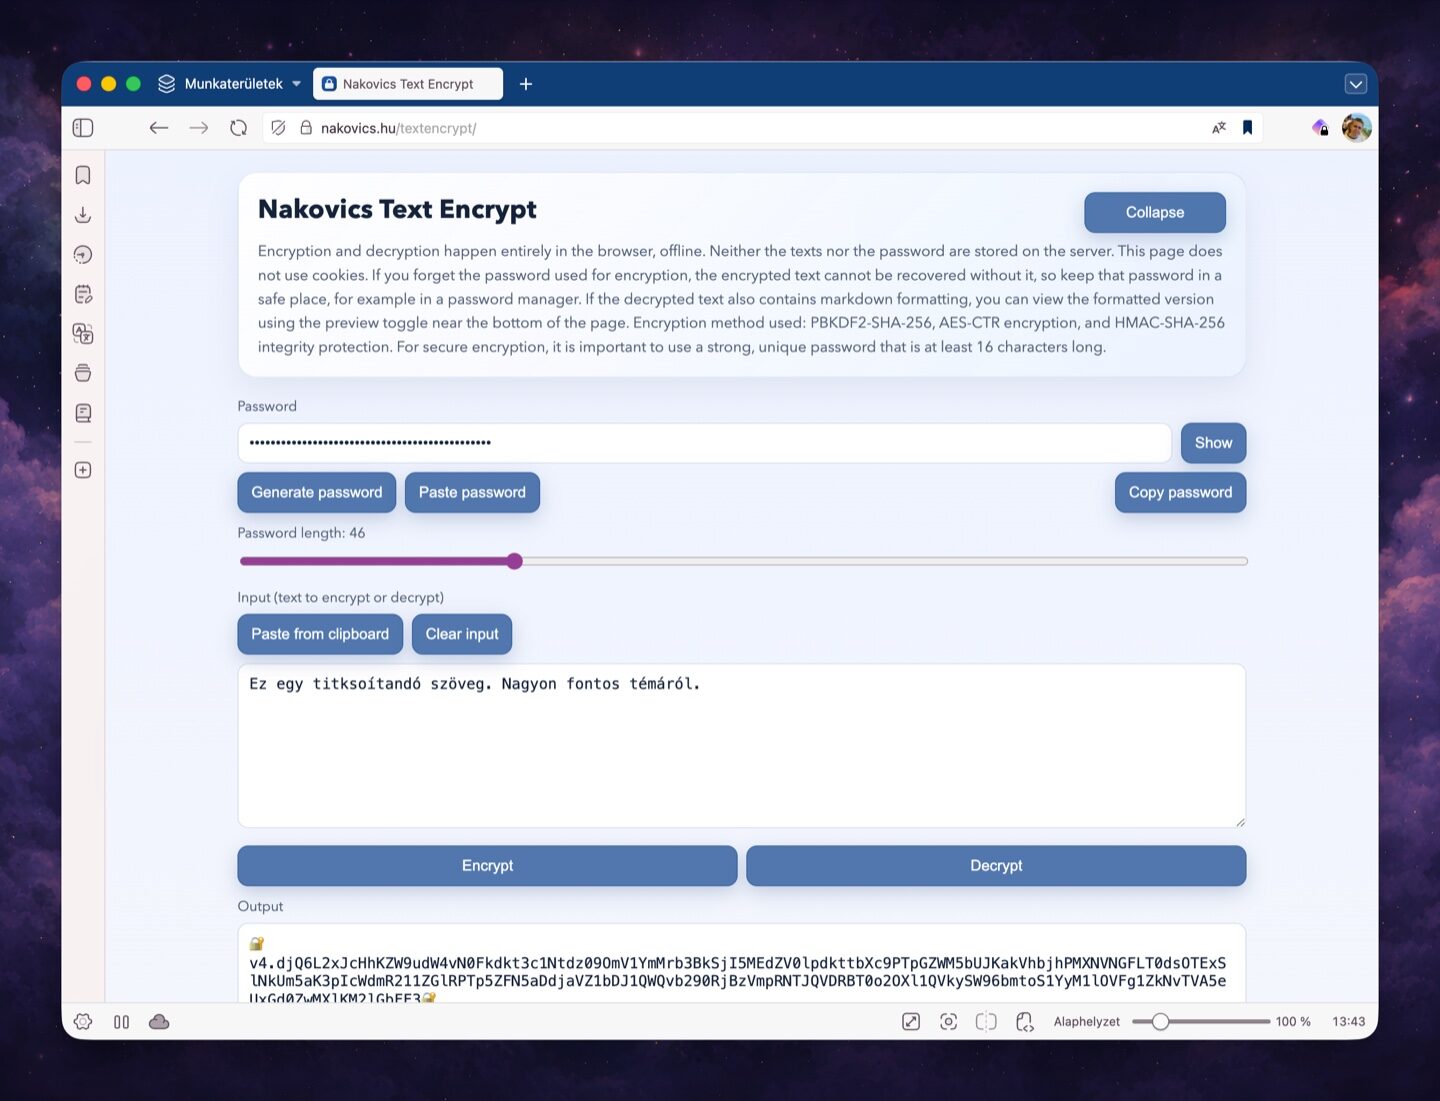Go back to the previous page

pos(159,128)
